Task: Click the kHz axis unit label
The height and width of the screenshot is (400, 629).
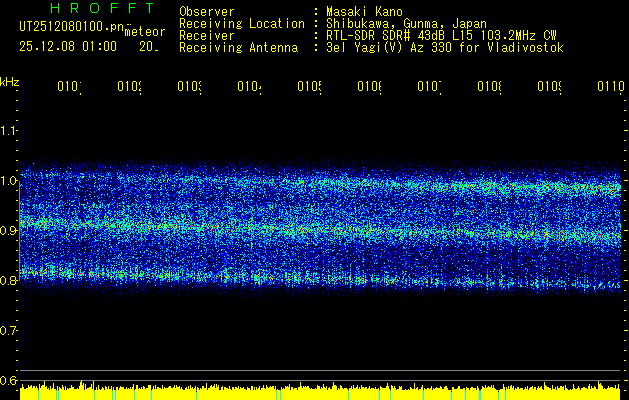Action: click(10, 81)
